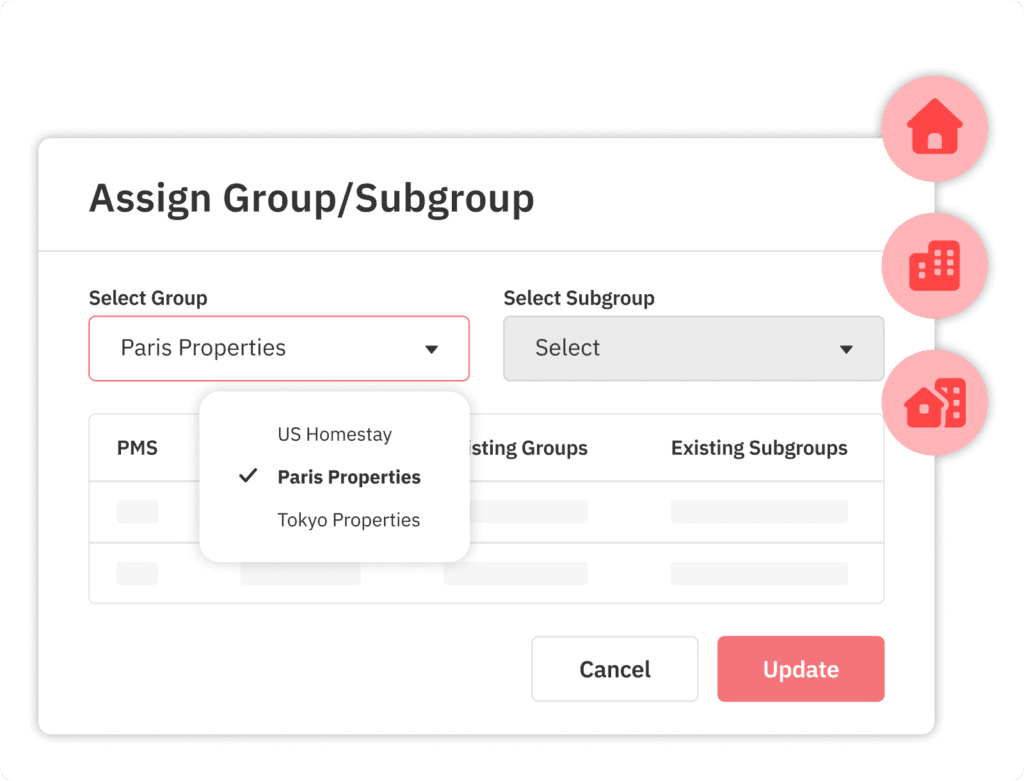This screenshot has height=781, width=1024.
Task: Pick Tokyo Properties from the list
Action: (x=348, y=520)
